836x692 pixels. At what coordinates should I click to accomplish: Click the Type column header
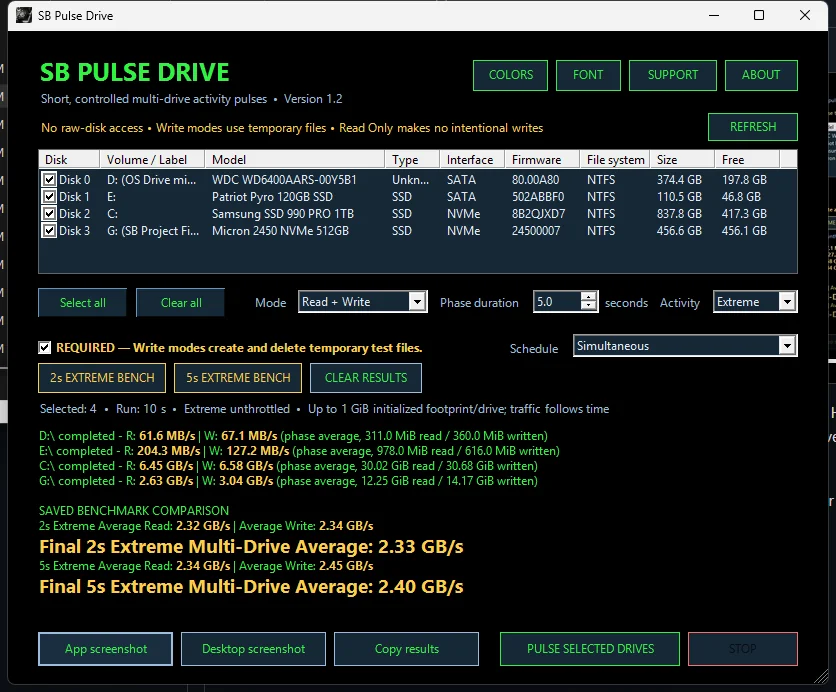[412, 159]
